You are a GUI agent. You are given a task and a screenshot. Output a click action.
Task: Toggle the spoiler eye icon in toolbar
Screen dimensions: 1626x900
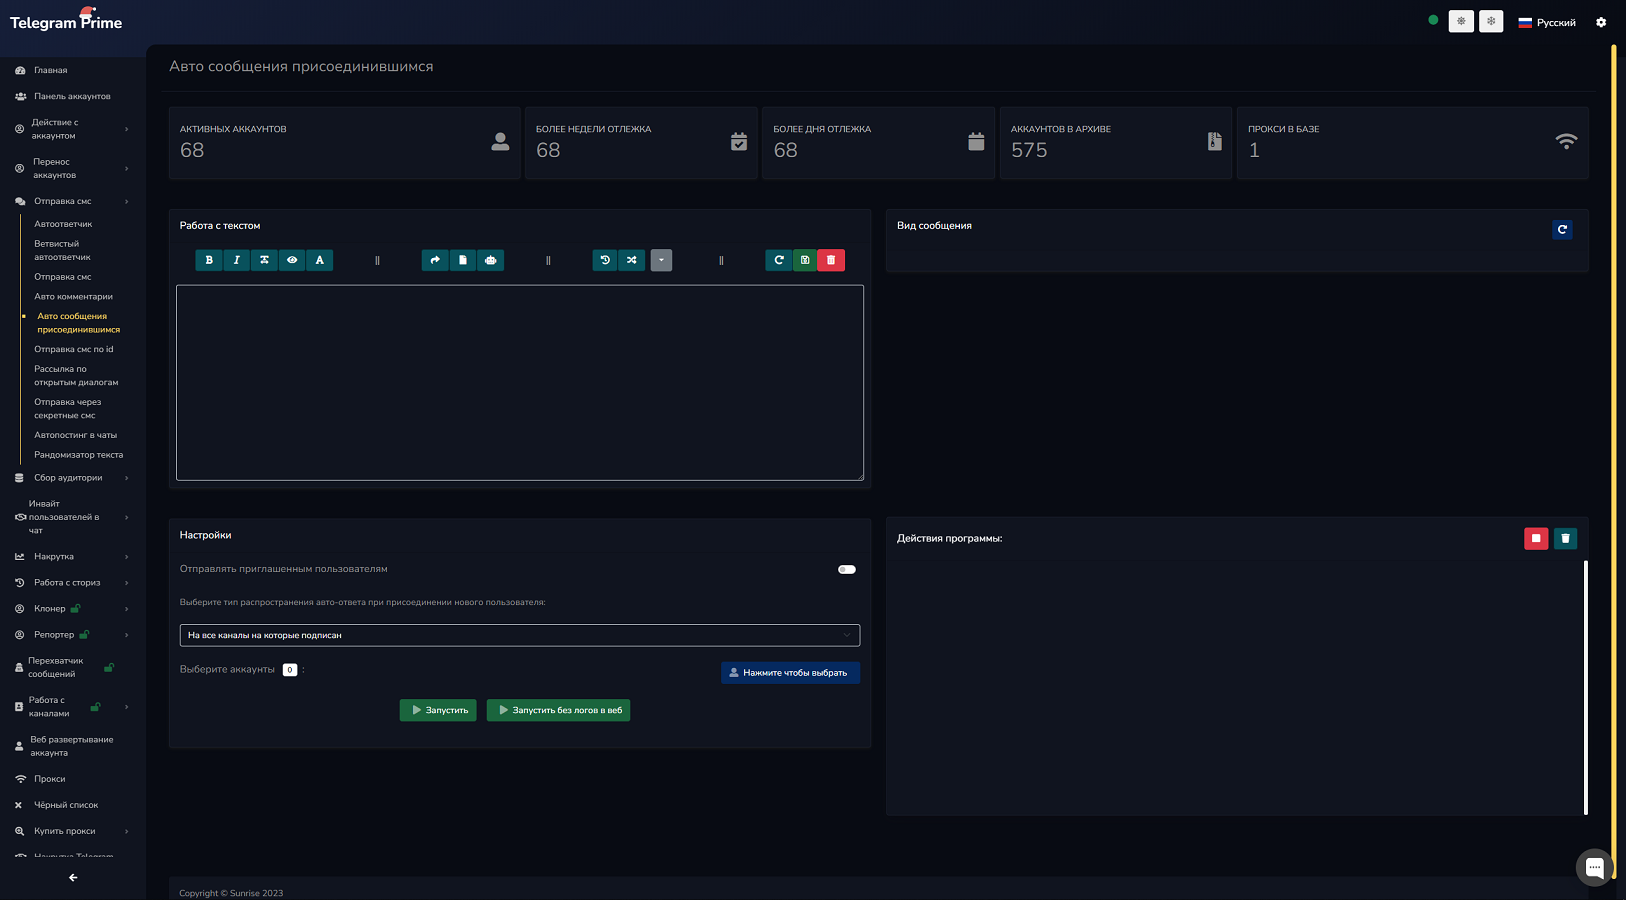click(292, 260)
